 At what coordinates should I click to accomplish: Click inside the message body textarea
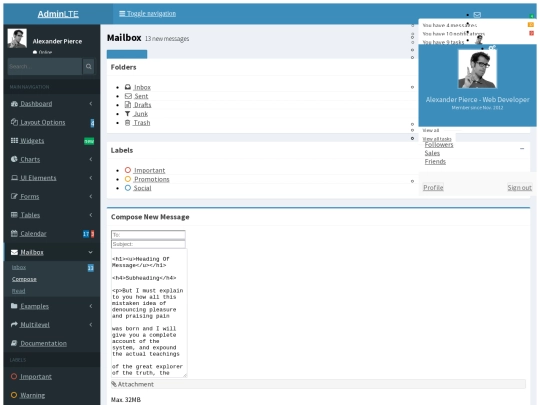click(x=149, y=313)
